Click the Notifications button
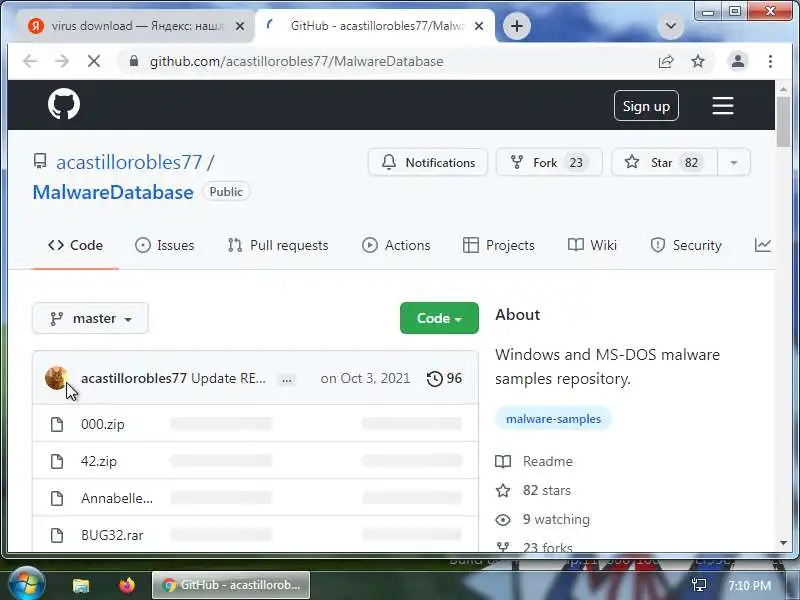This screenshot has width=800, height=600. point(428,162)
